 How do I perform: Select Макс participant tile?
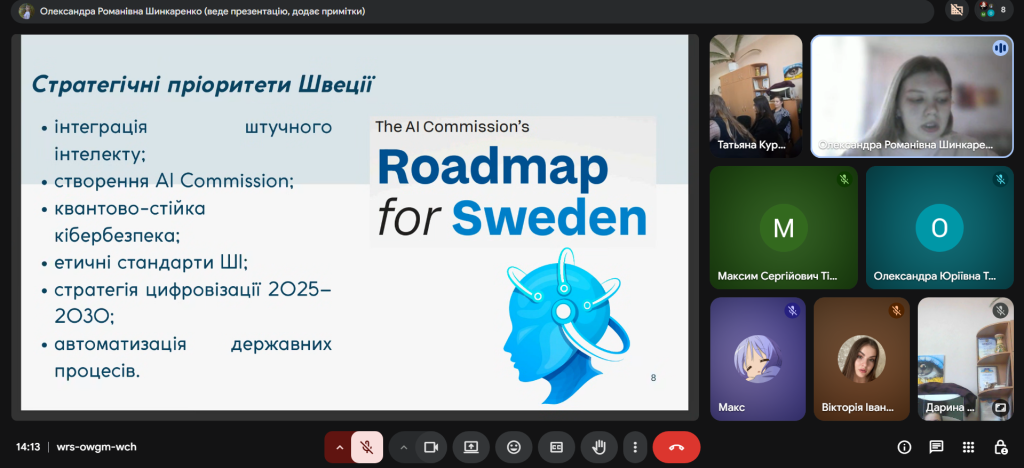coord(757,359)
